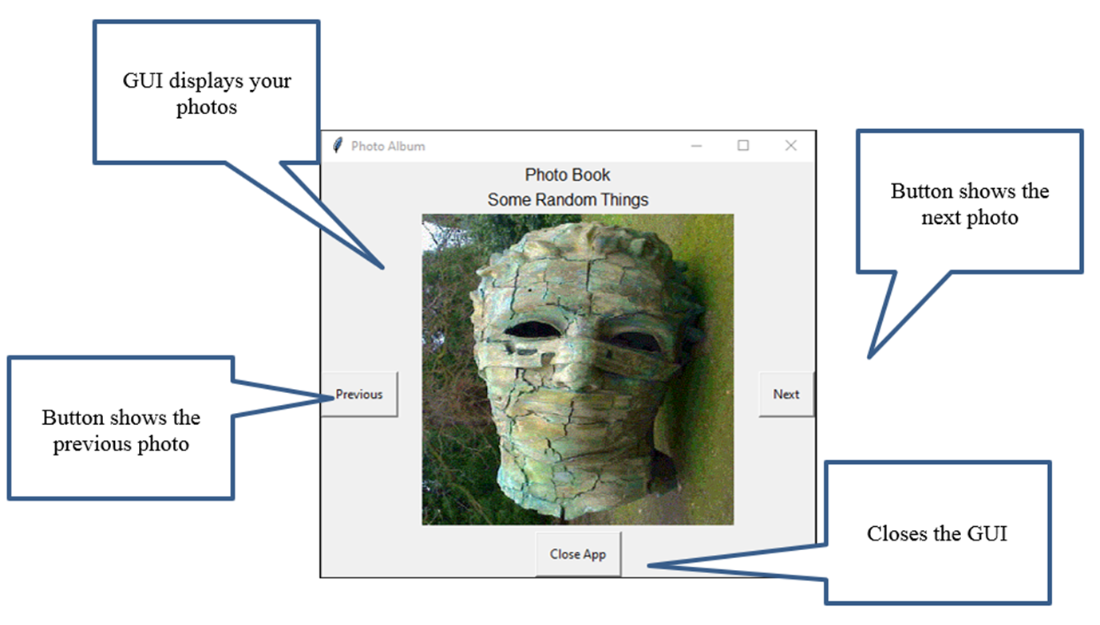The image size is (1100, 625).
Task: Click the 'Photo Album' title bar text
Action: 388,145
